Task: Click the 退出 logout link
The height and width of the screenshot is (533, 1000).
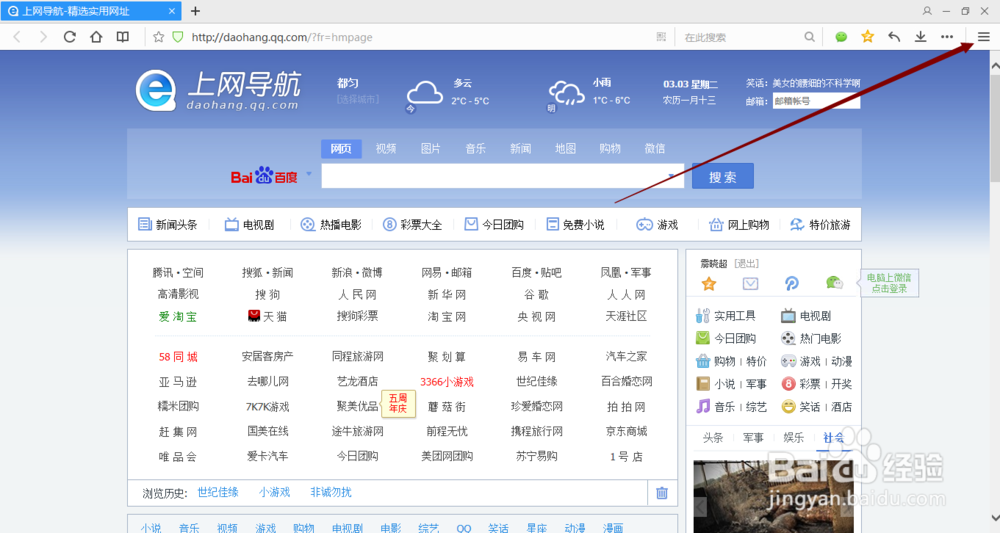Action: click(x=746, y=263)
